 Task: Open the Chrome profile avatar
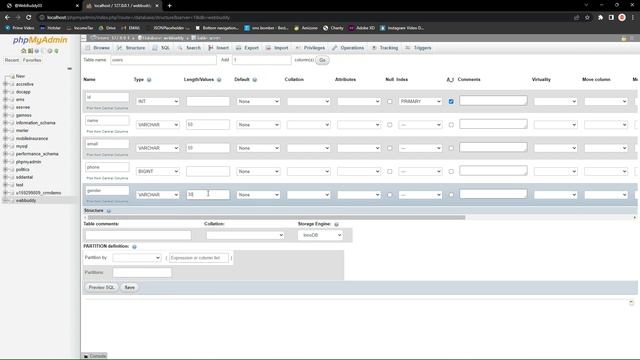[x=622, y=17]
